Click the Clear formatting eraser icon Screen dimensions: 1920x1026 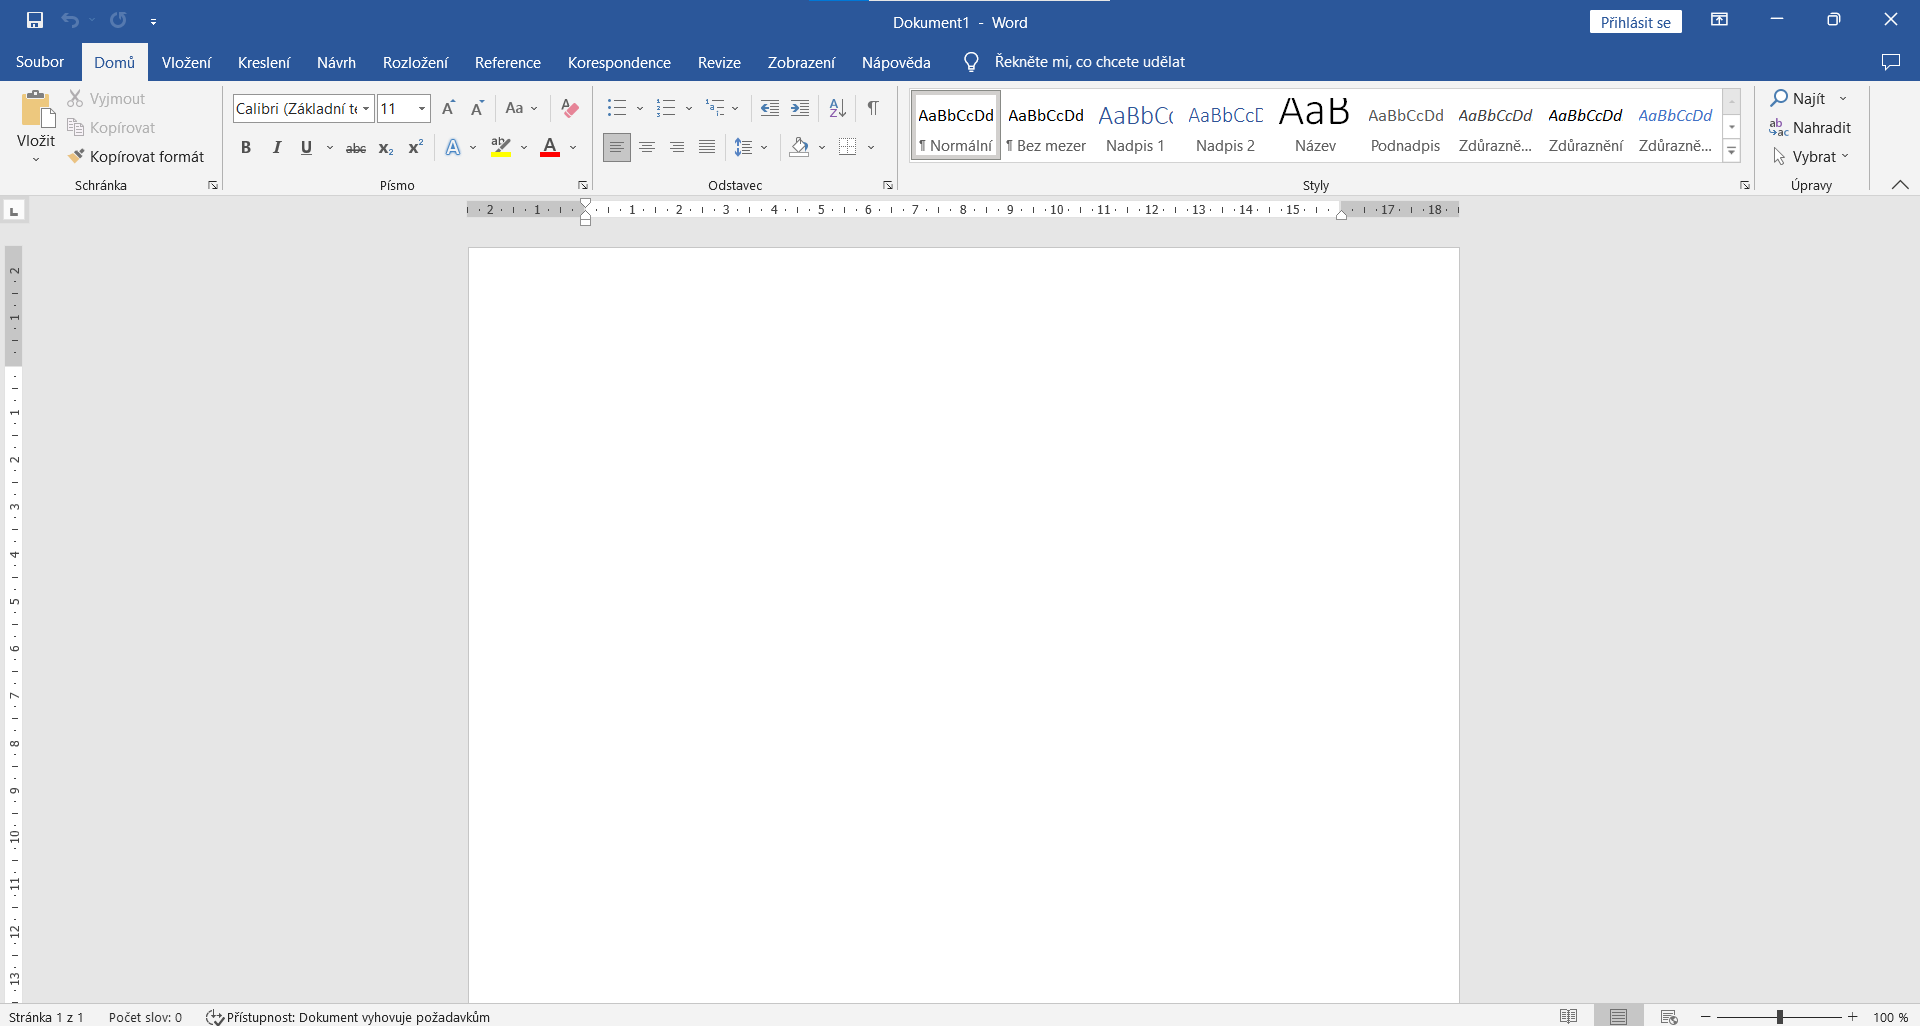(570, 108)
